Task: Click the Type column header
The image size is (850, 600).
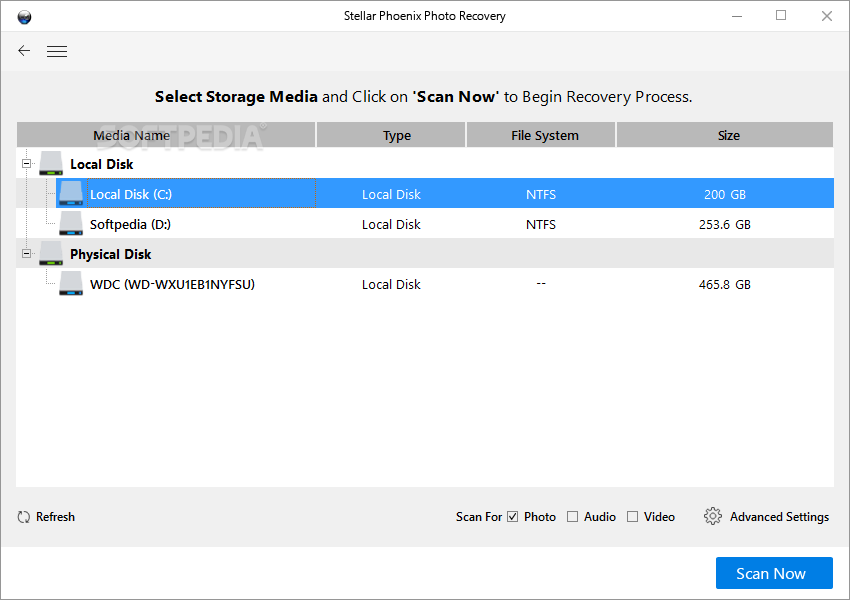Action: (x=391, y=135)
